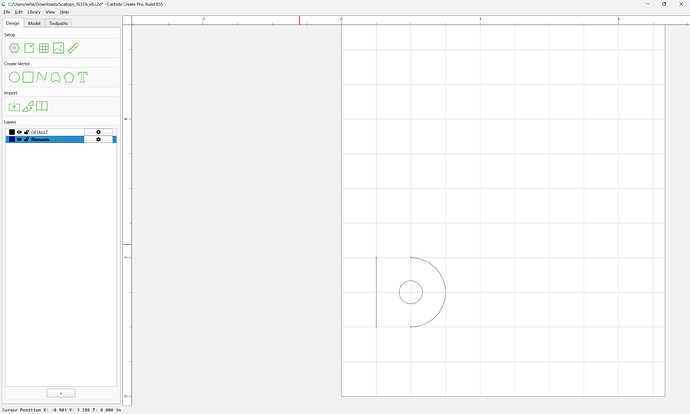This screenshot has width=690, height=414.
Task: Choose the Text creation tool
Action: pyautogui.click(x=82, y=77)
